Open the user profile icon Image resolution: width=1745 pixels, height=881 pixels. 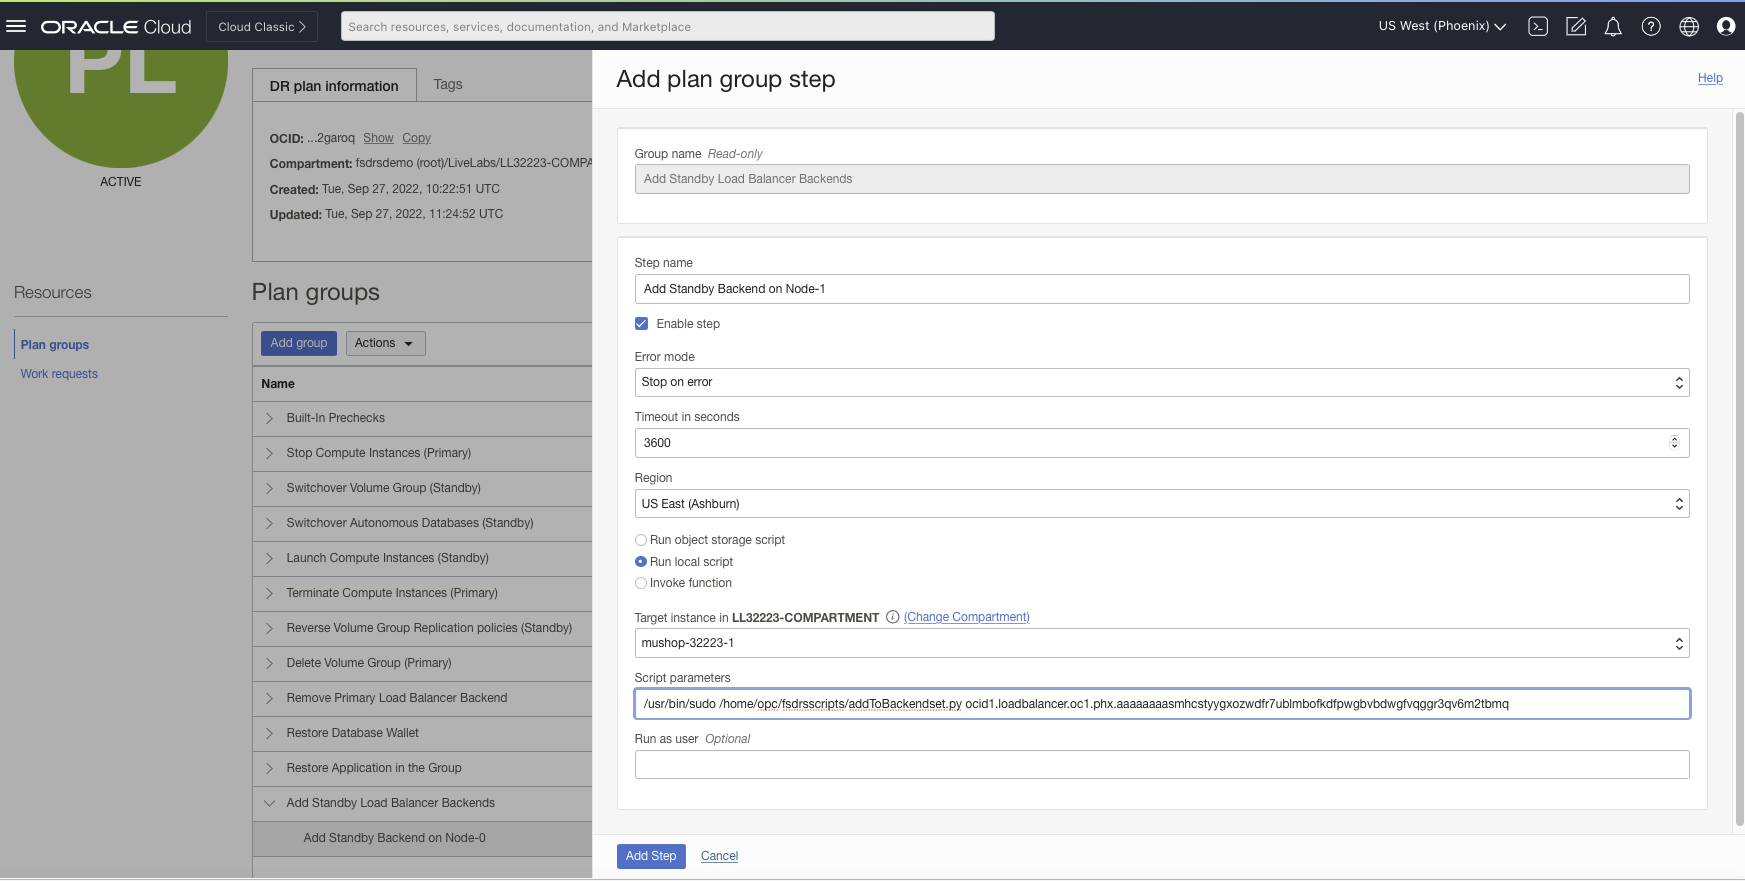pos(1726,27)
